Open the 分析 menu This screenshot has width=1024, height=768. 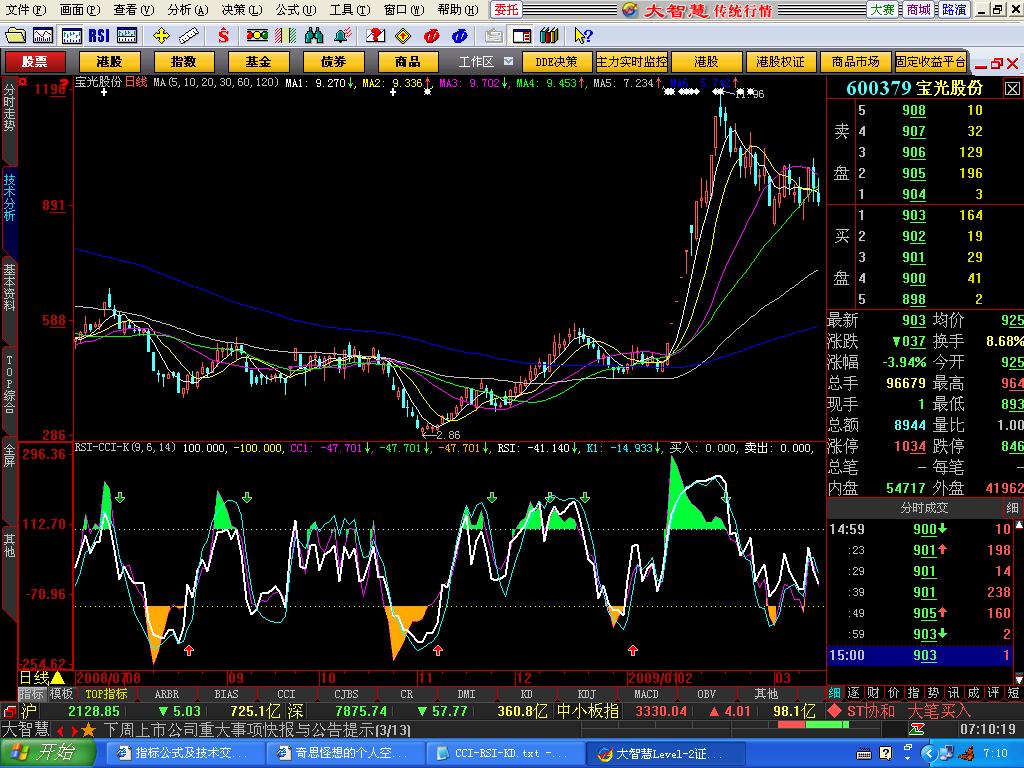(x=187, y=10)
